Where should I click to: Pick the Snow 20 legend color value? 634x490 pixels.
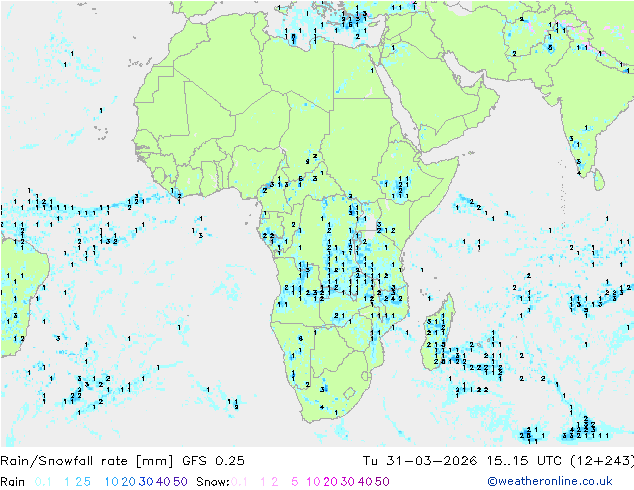(x=330, y=482)
